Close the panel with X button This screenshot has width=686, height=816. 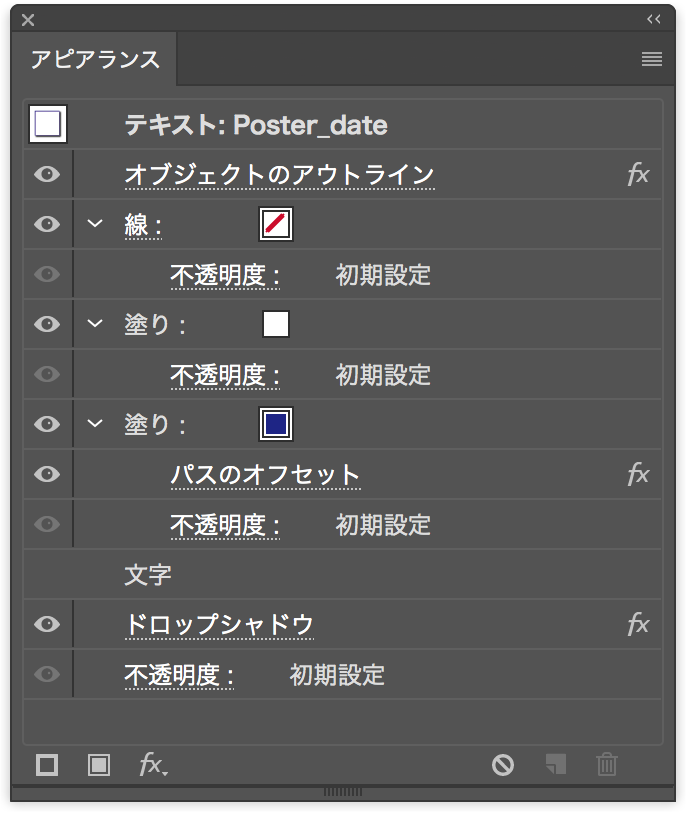(x=28, y=20)
